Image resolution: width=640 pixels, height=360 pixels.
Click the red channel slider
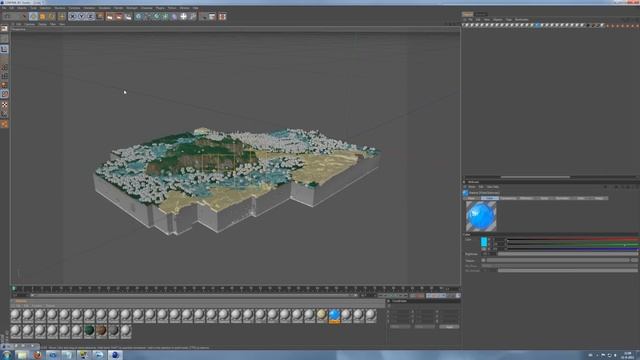(x=572, y=240)
